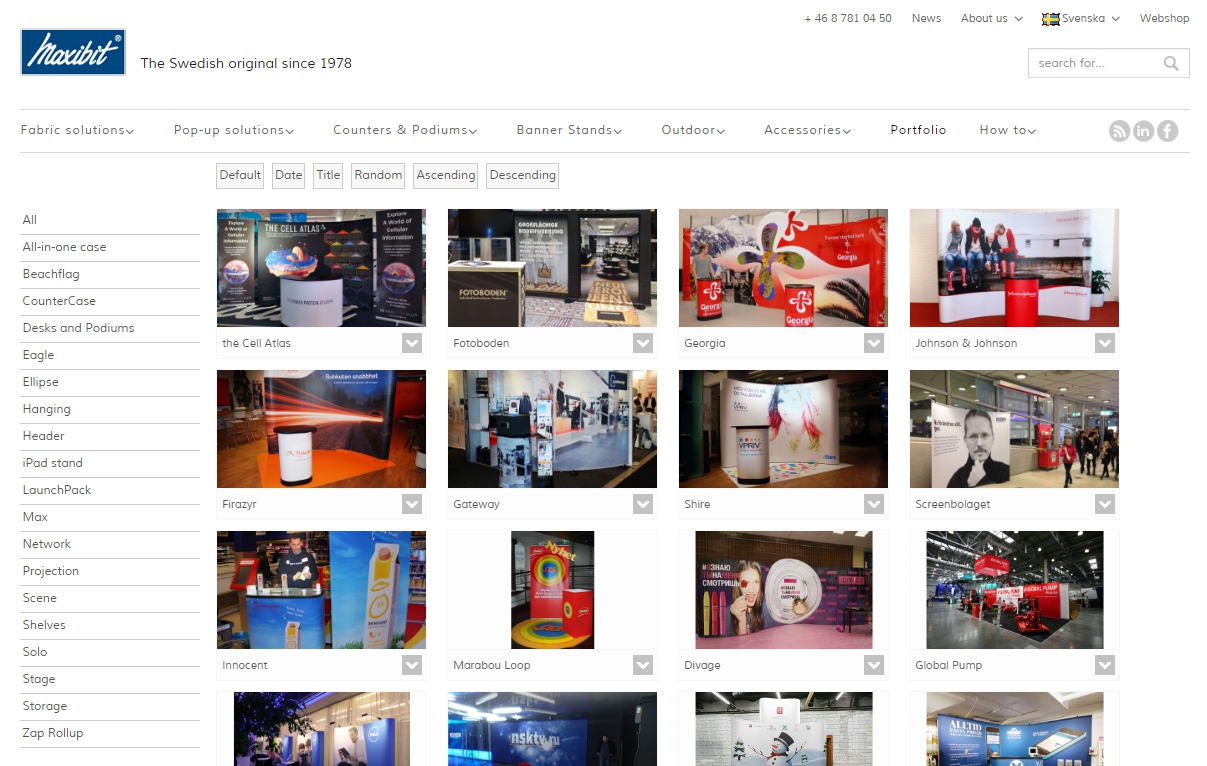Sort portfolio by Date

pos(289,175)
